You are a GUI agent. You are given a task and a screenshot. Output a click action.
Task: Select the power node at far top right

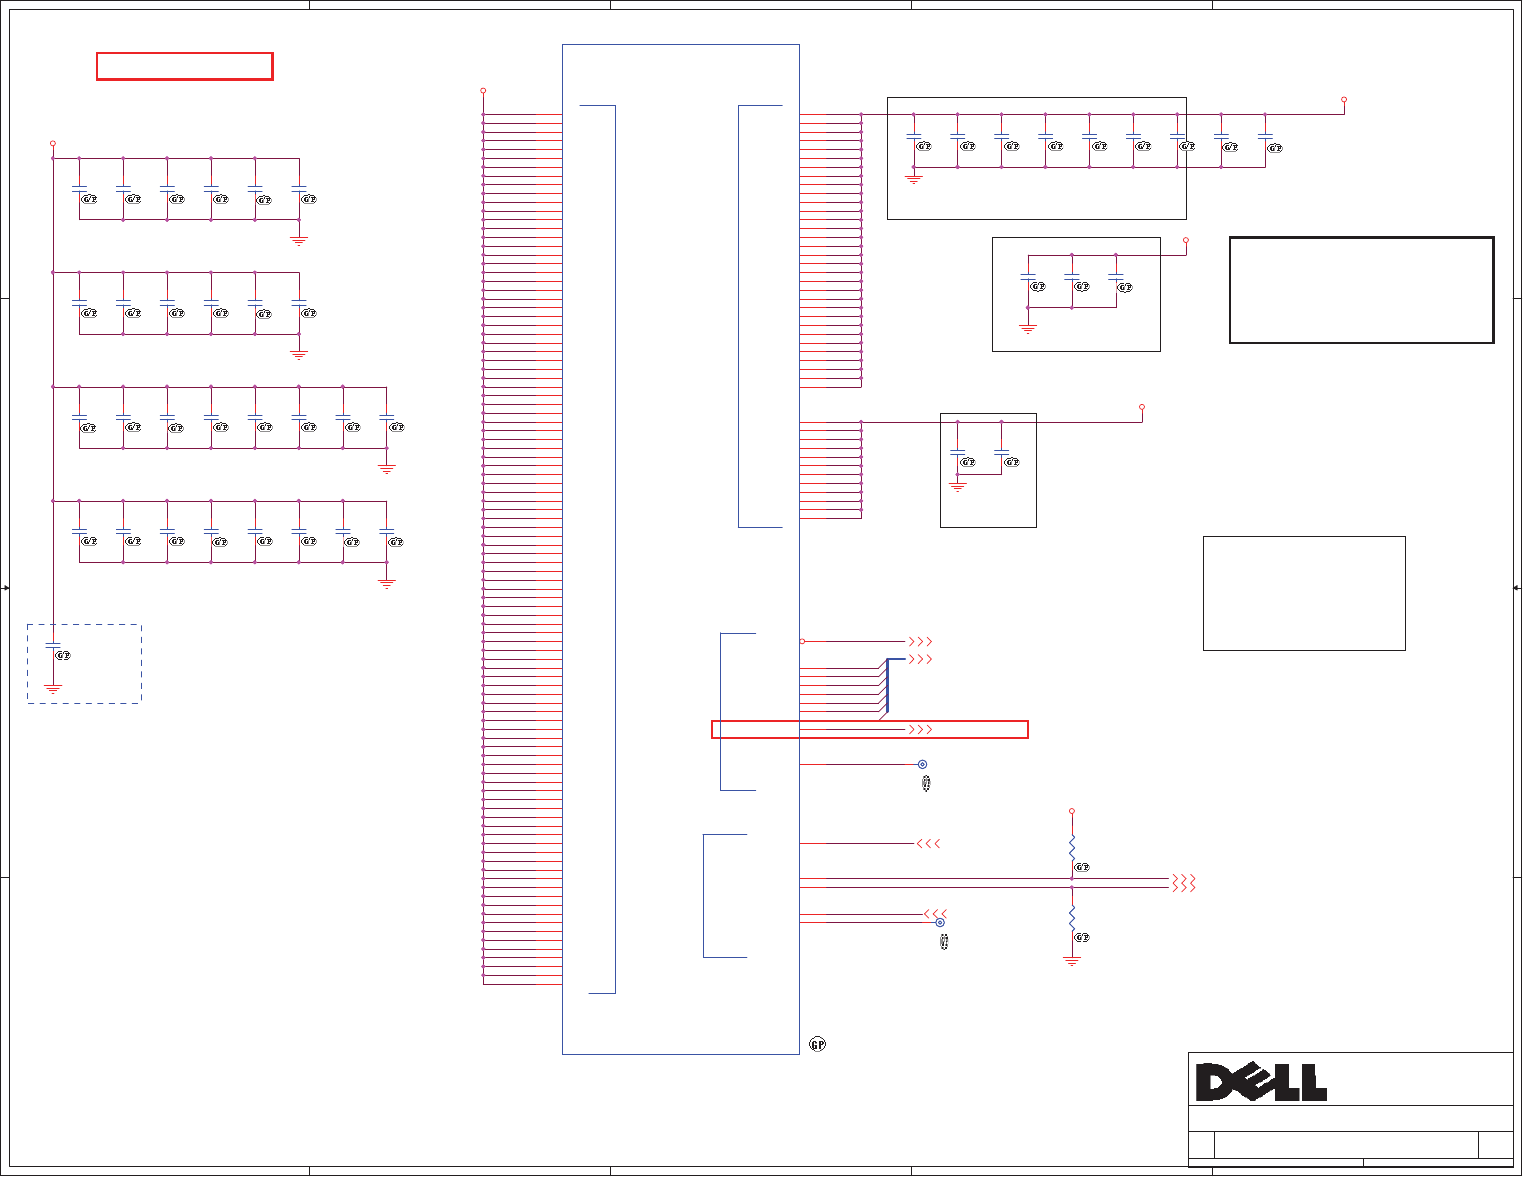[1343, 100]
